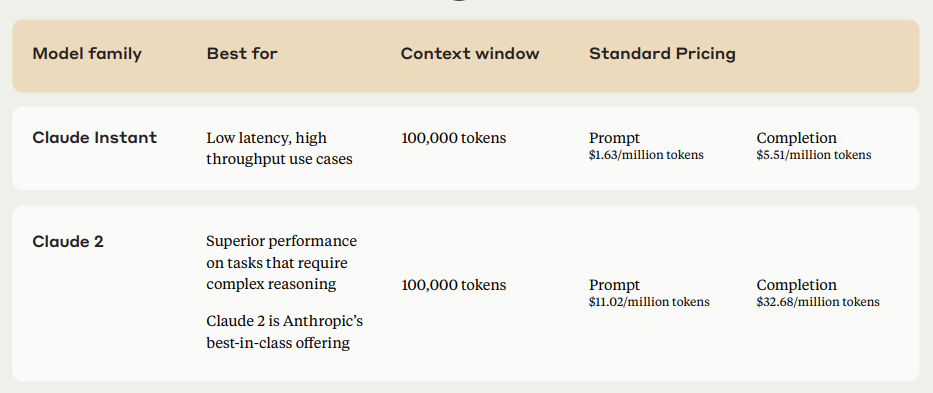
Task: Click the Claude Instant model name
Action: (95, 138)
